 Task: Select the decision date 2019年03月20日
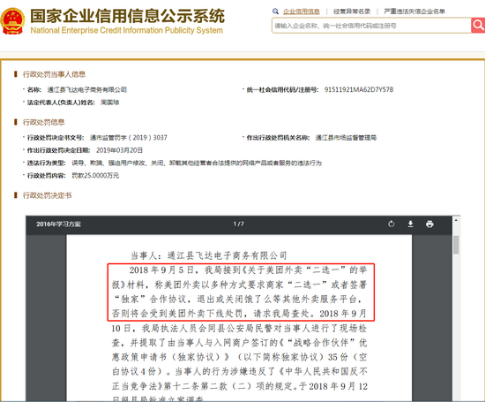[x=119, y=150]
